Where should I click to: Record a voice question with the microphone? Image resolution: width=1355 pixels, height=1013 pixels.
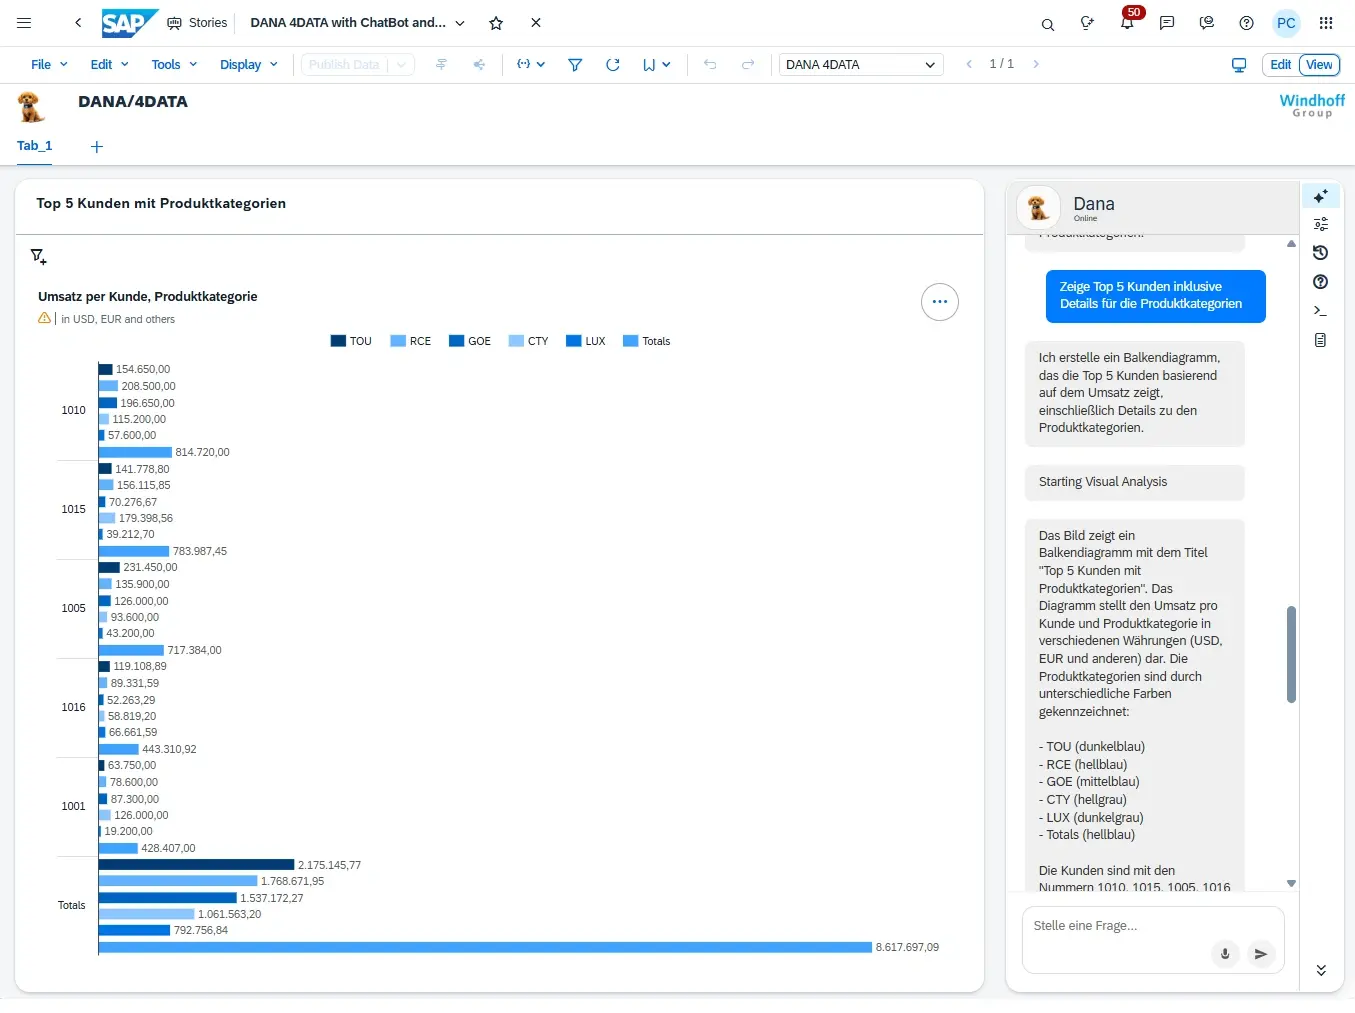1225,954
